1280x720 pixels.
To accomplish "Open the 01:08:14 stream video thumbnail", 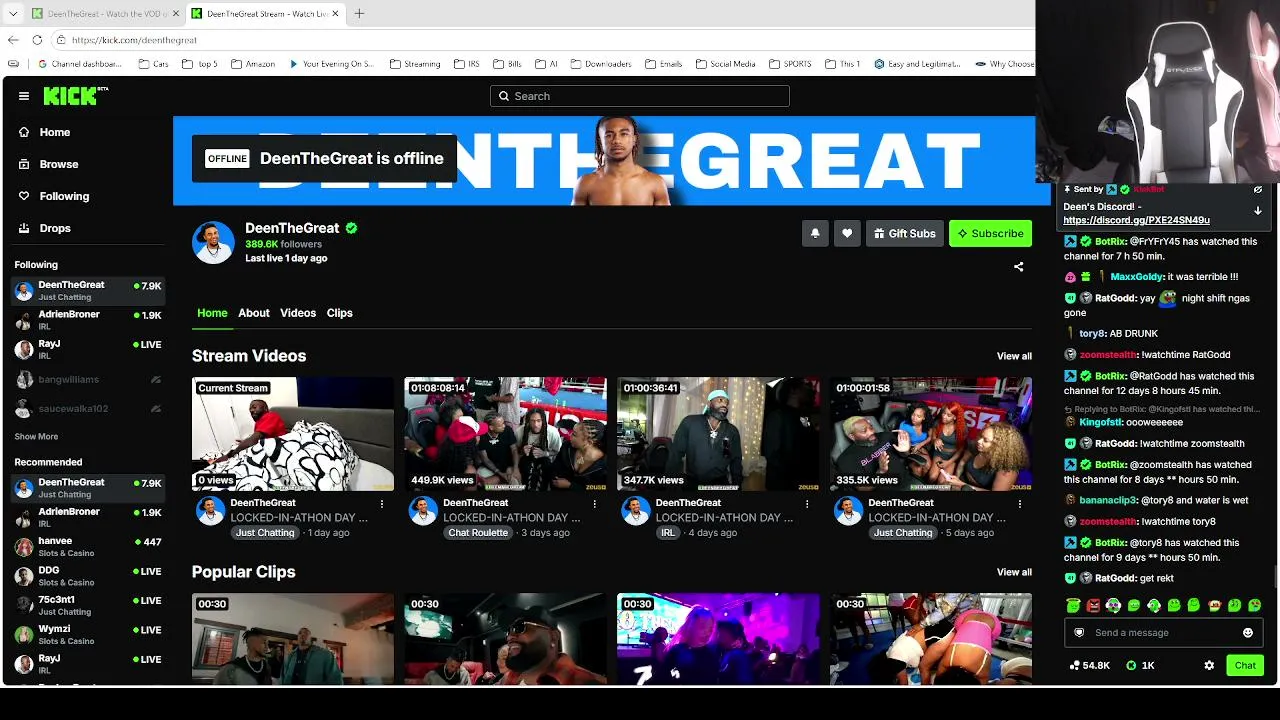I will (505, 434).
